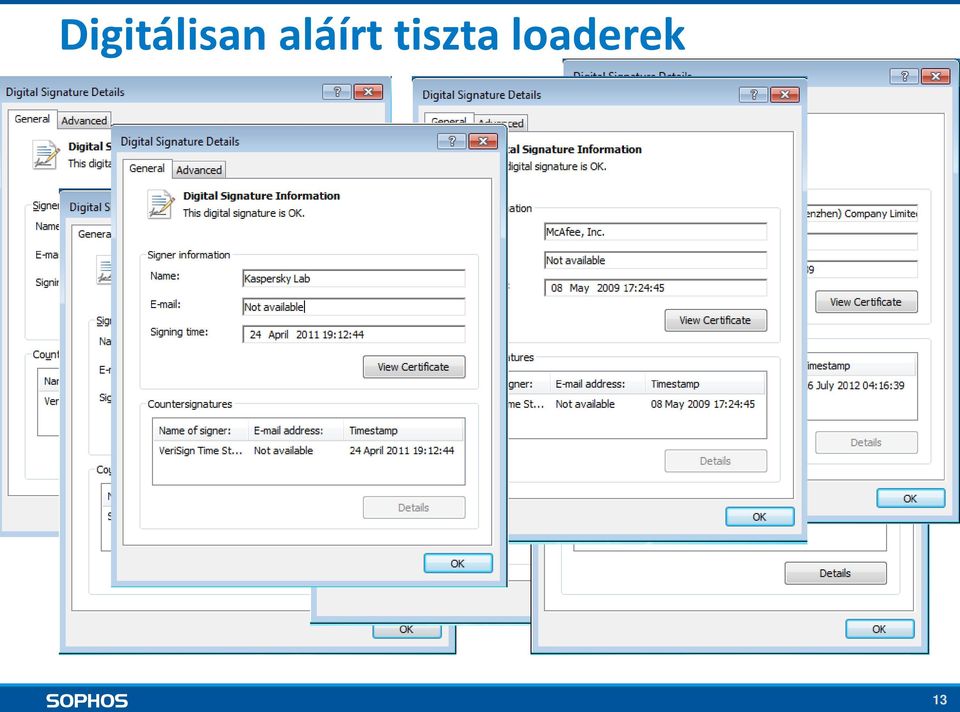960x712 pixels.
Task: Click the Company Limited name field
Action: click(862, 213)
